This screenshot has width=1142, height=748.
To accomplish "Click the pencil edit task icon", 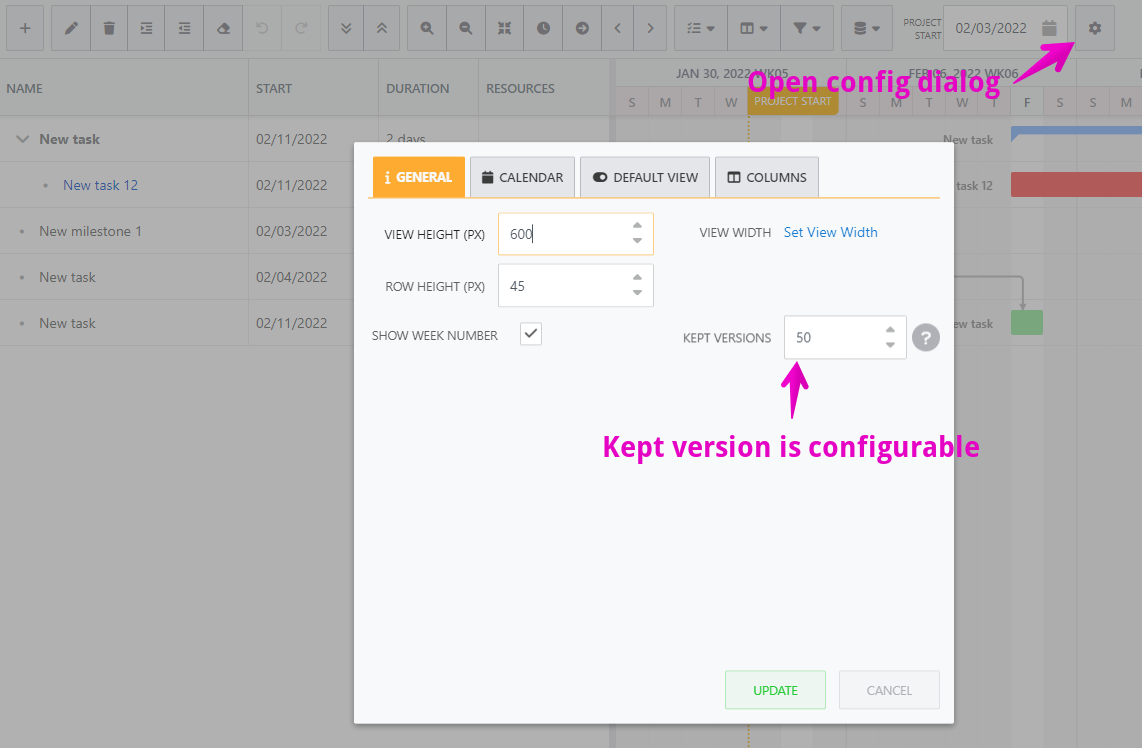I will 71,28.
